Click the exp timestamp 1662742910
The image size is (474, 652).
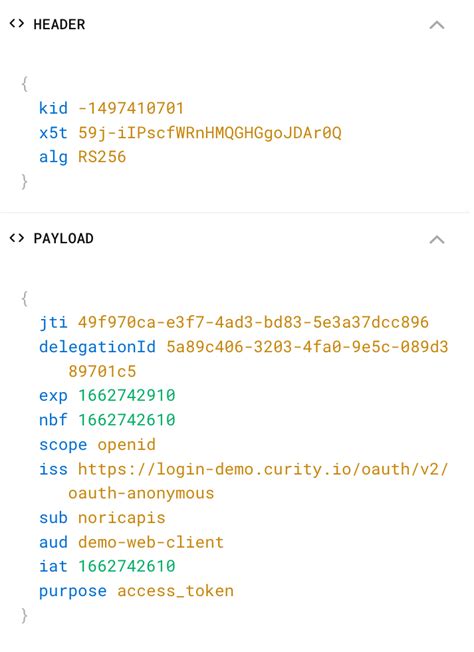[x=127, y=395]
